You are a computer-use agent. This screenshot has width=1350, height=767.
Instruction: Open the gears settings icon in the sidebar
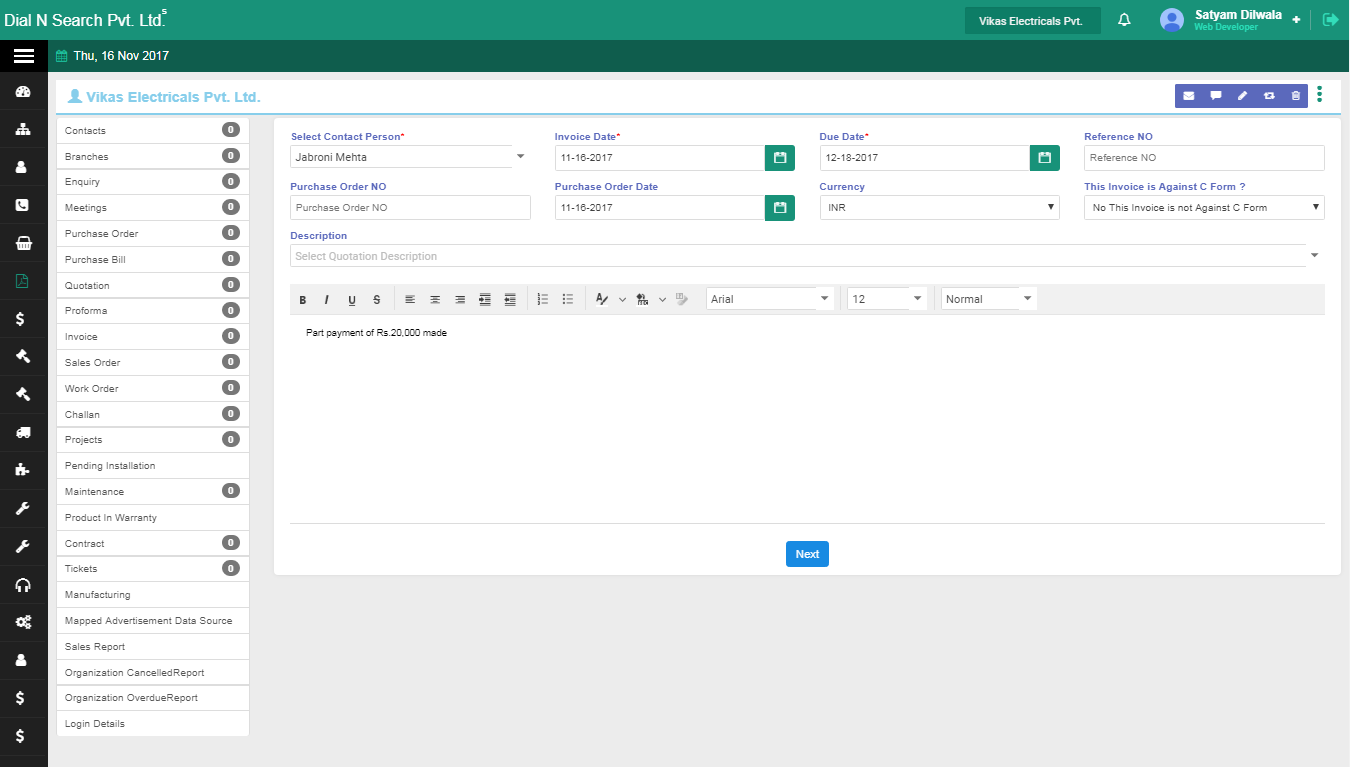point(23,622)
